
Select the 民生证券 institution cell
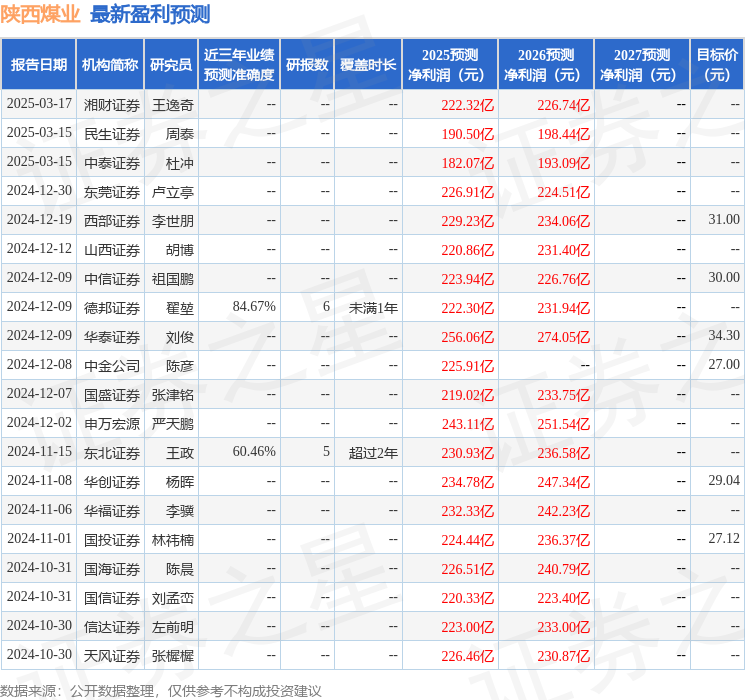[112, 134]
